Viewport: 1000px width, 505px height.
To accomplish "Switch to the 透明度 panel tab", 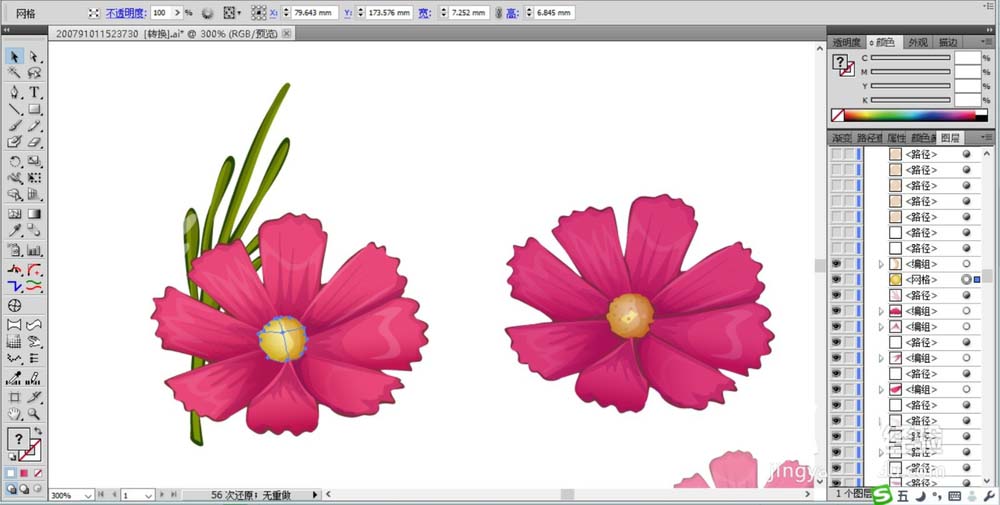I will click(x=847, y=43).
